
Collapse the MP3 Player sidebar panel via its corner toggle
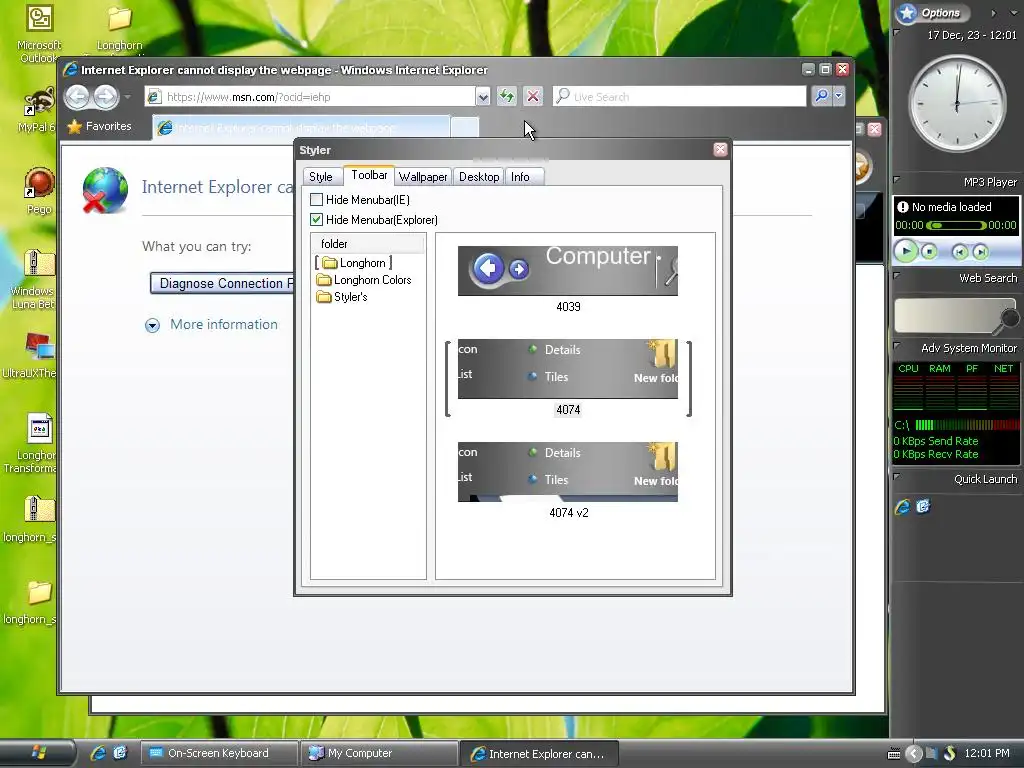pyautogui.click(x=897, y=180)
